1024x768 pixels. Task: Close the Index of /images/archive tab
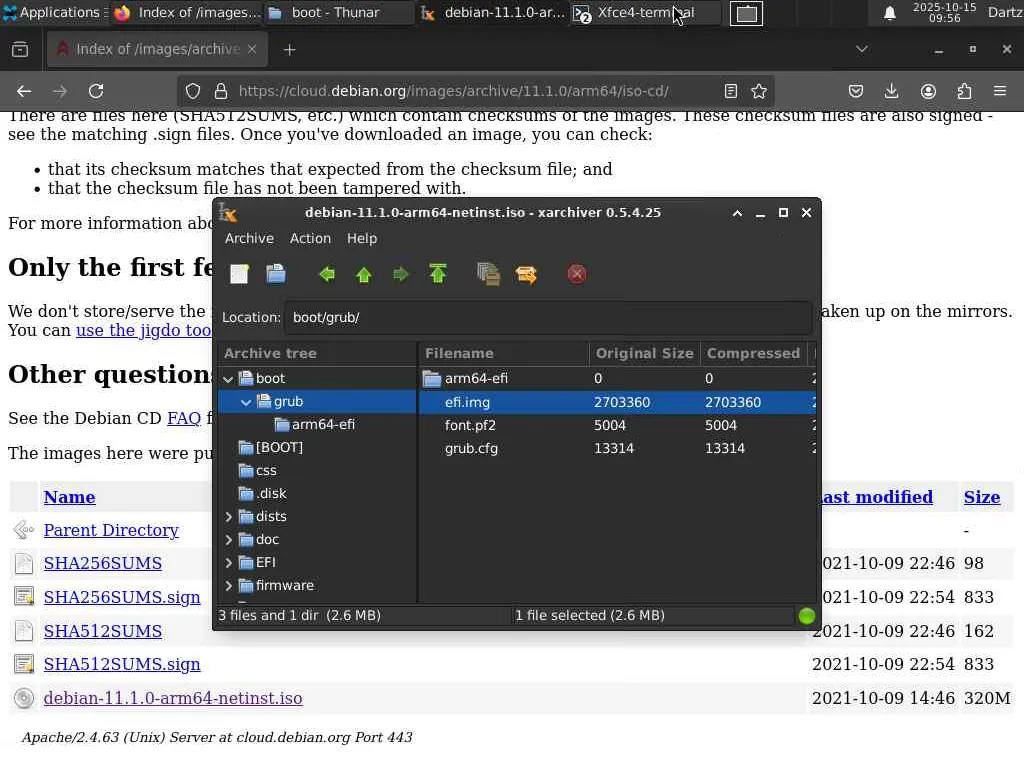(x=252, y=50)
